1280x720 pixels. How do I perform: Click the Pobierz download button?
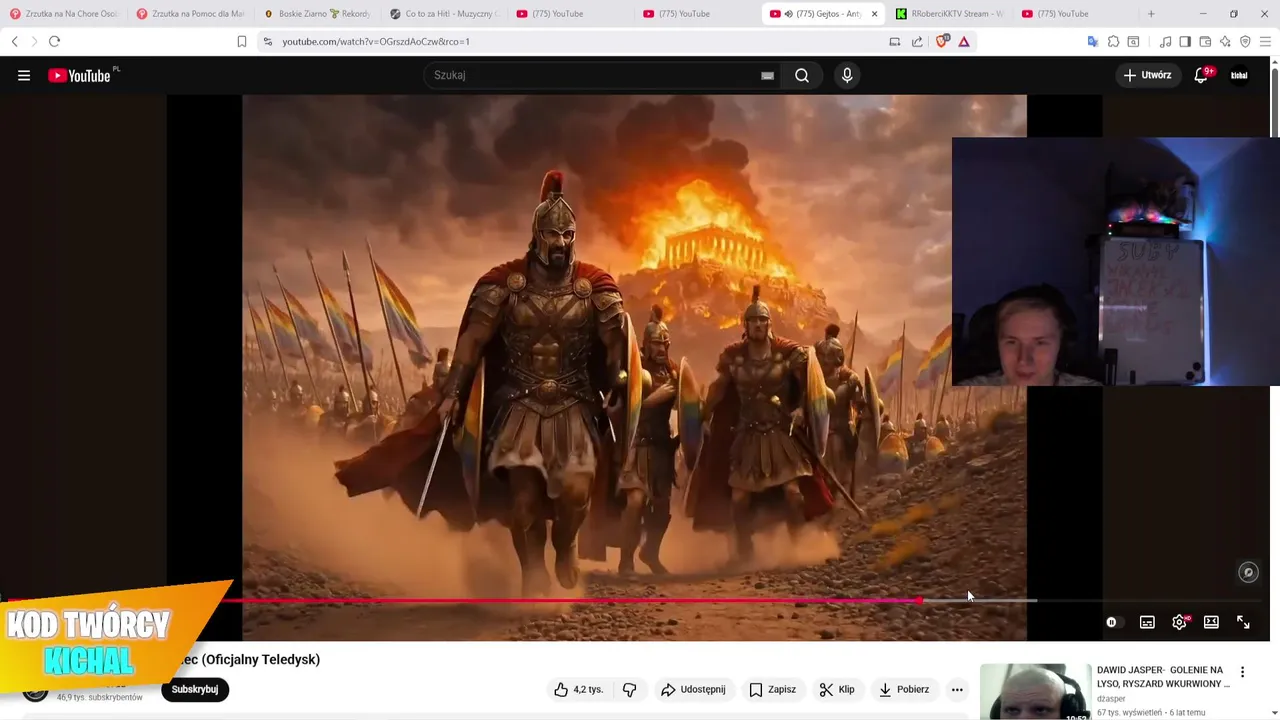903,689
